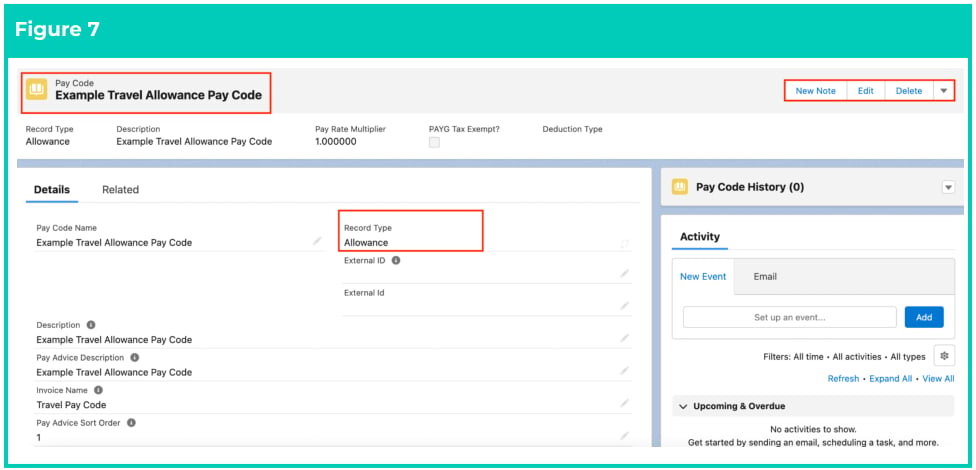
Task: Select the Activity tab
Action: (700, 237)
